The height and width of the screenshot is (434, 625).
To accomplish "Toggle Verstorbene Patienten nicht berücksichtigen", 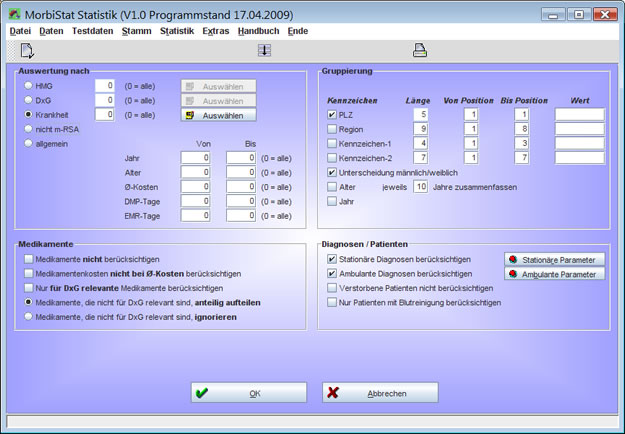I will [x=333, y=287].
